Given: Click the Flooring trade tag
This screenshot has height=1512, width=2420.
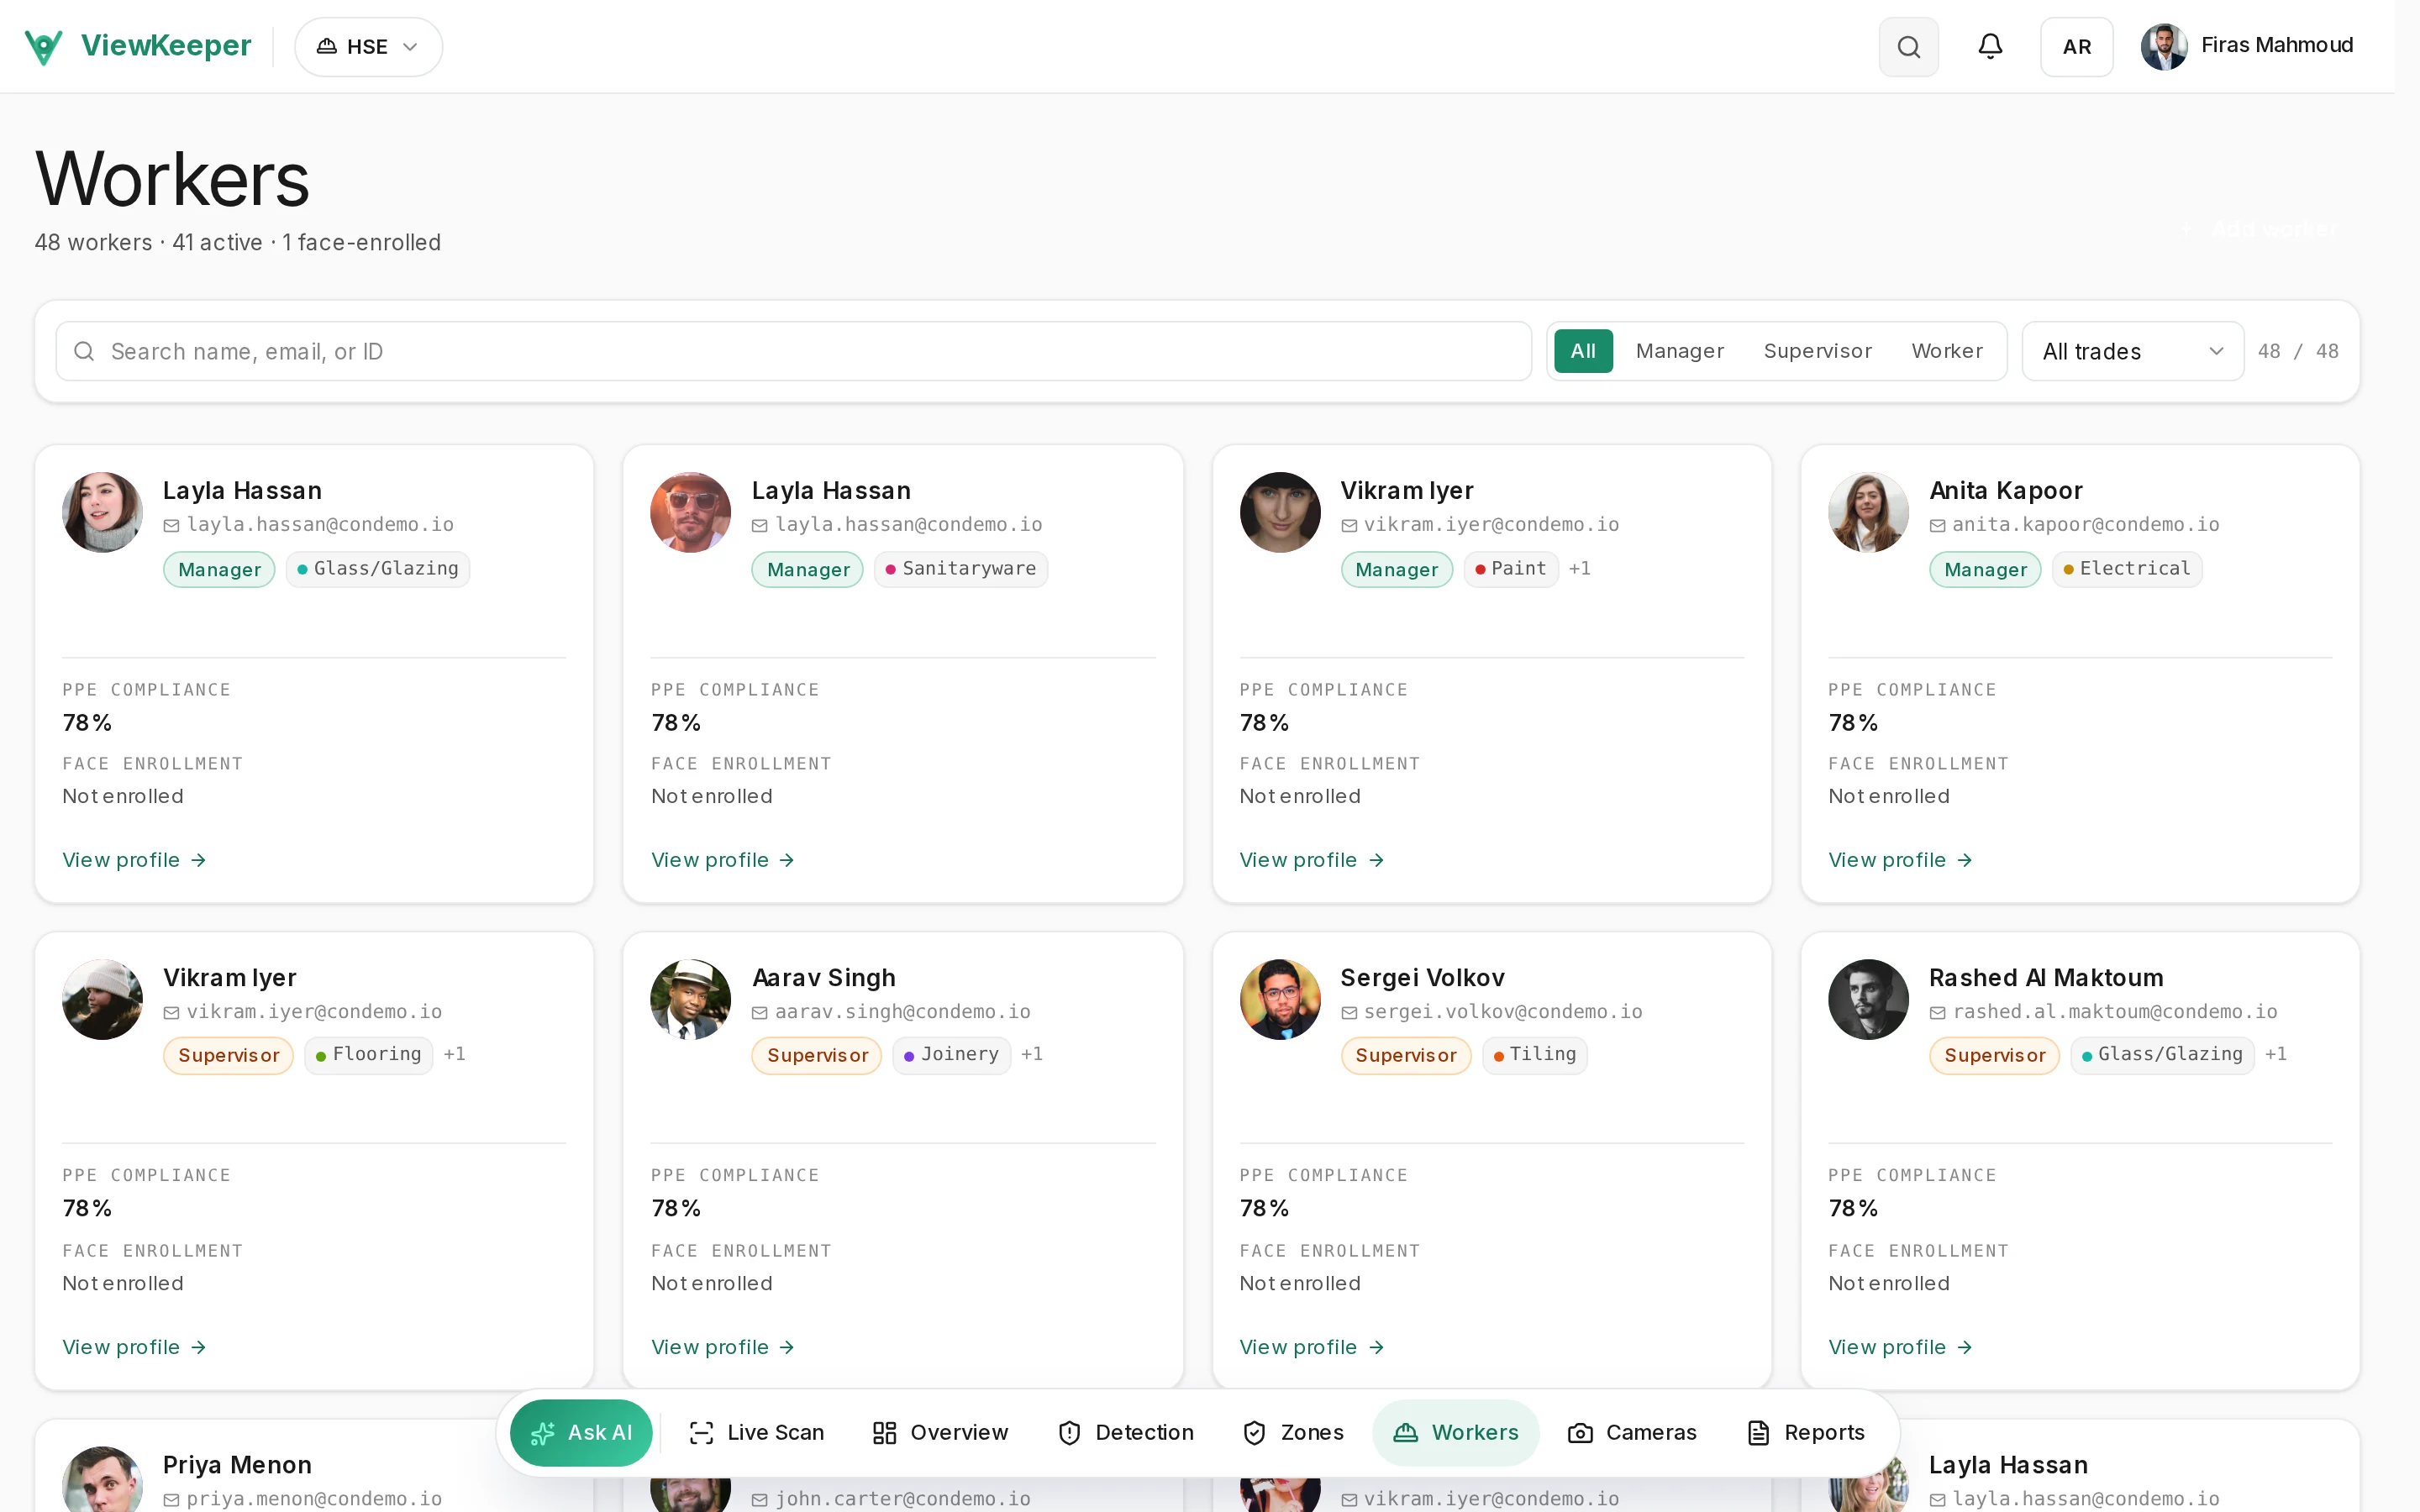Looking at the screenshot, I should (x=368, y=1055).
